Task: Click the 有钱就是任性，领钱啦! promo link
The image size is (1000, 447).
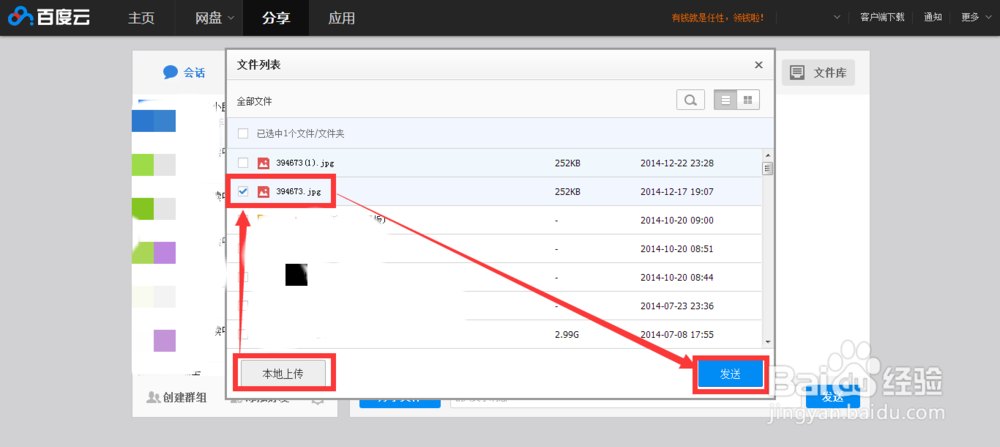Action: tap(717, 18)
